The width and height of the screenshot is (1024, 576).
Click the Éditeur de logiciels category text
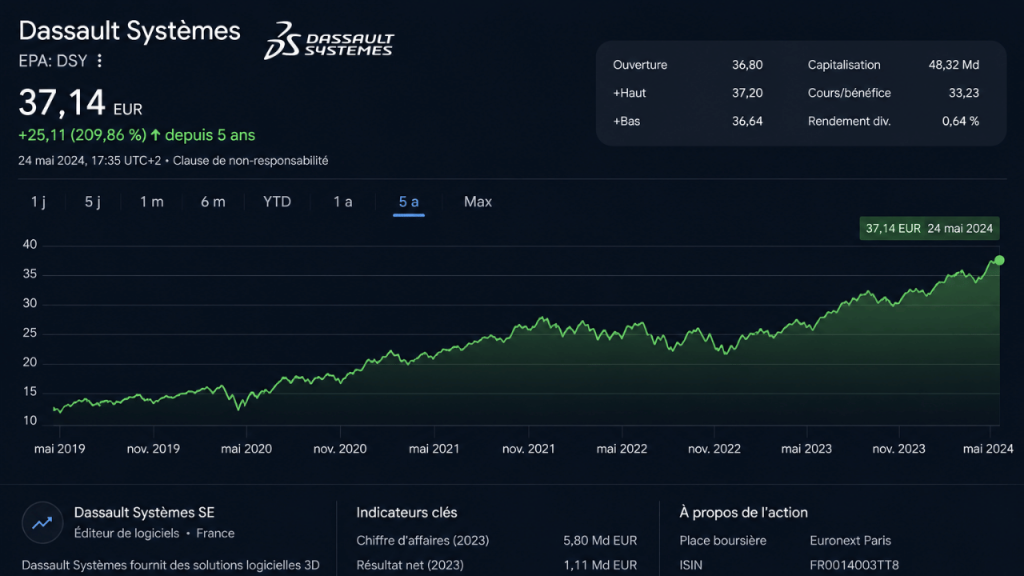[126, 534]
